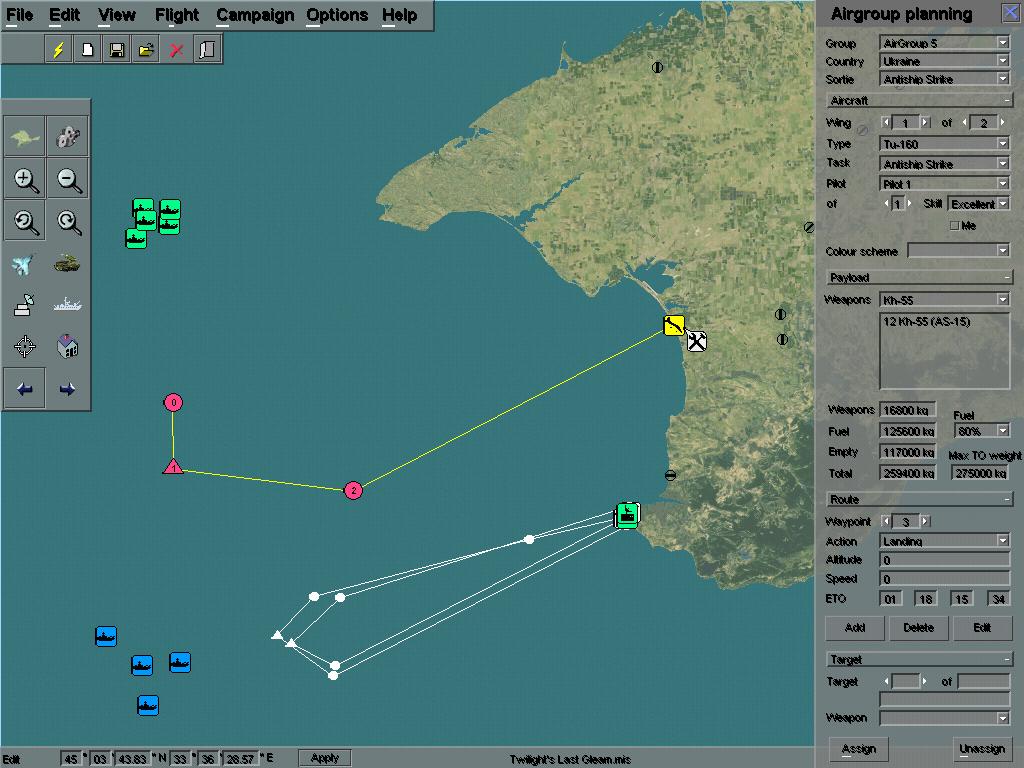Select waypoint 1 triangle marker
Viewport: 1024px width, 768px height.
click(173, 467)
